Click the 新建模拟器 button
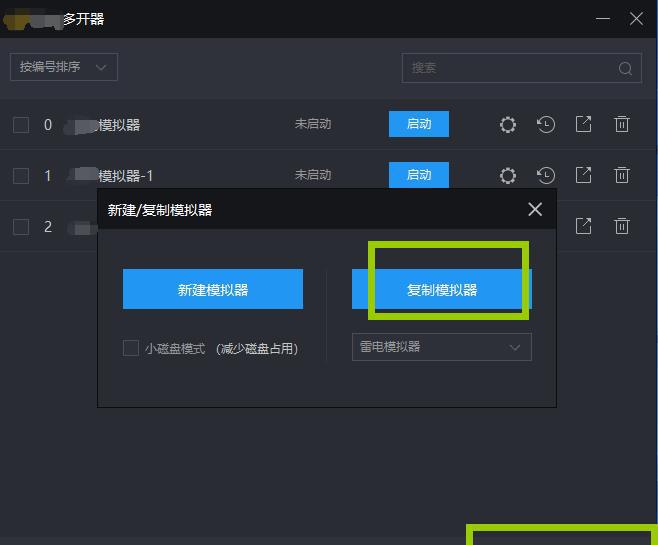Image resolution: width=658 pixels, height=545 pixels. point(213,289)
